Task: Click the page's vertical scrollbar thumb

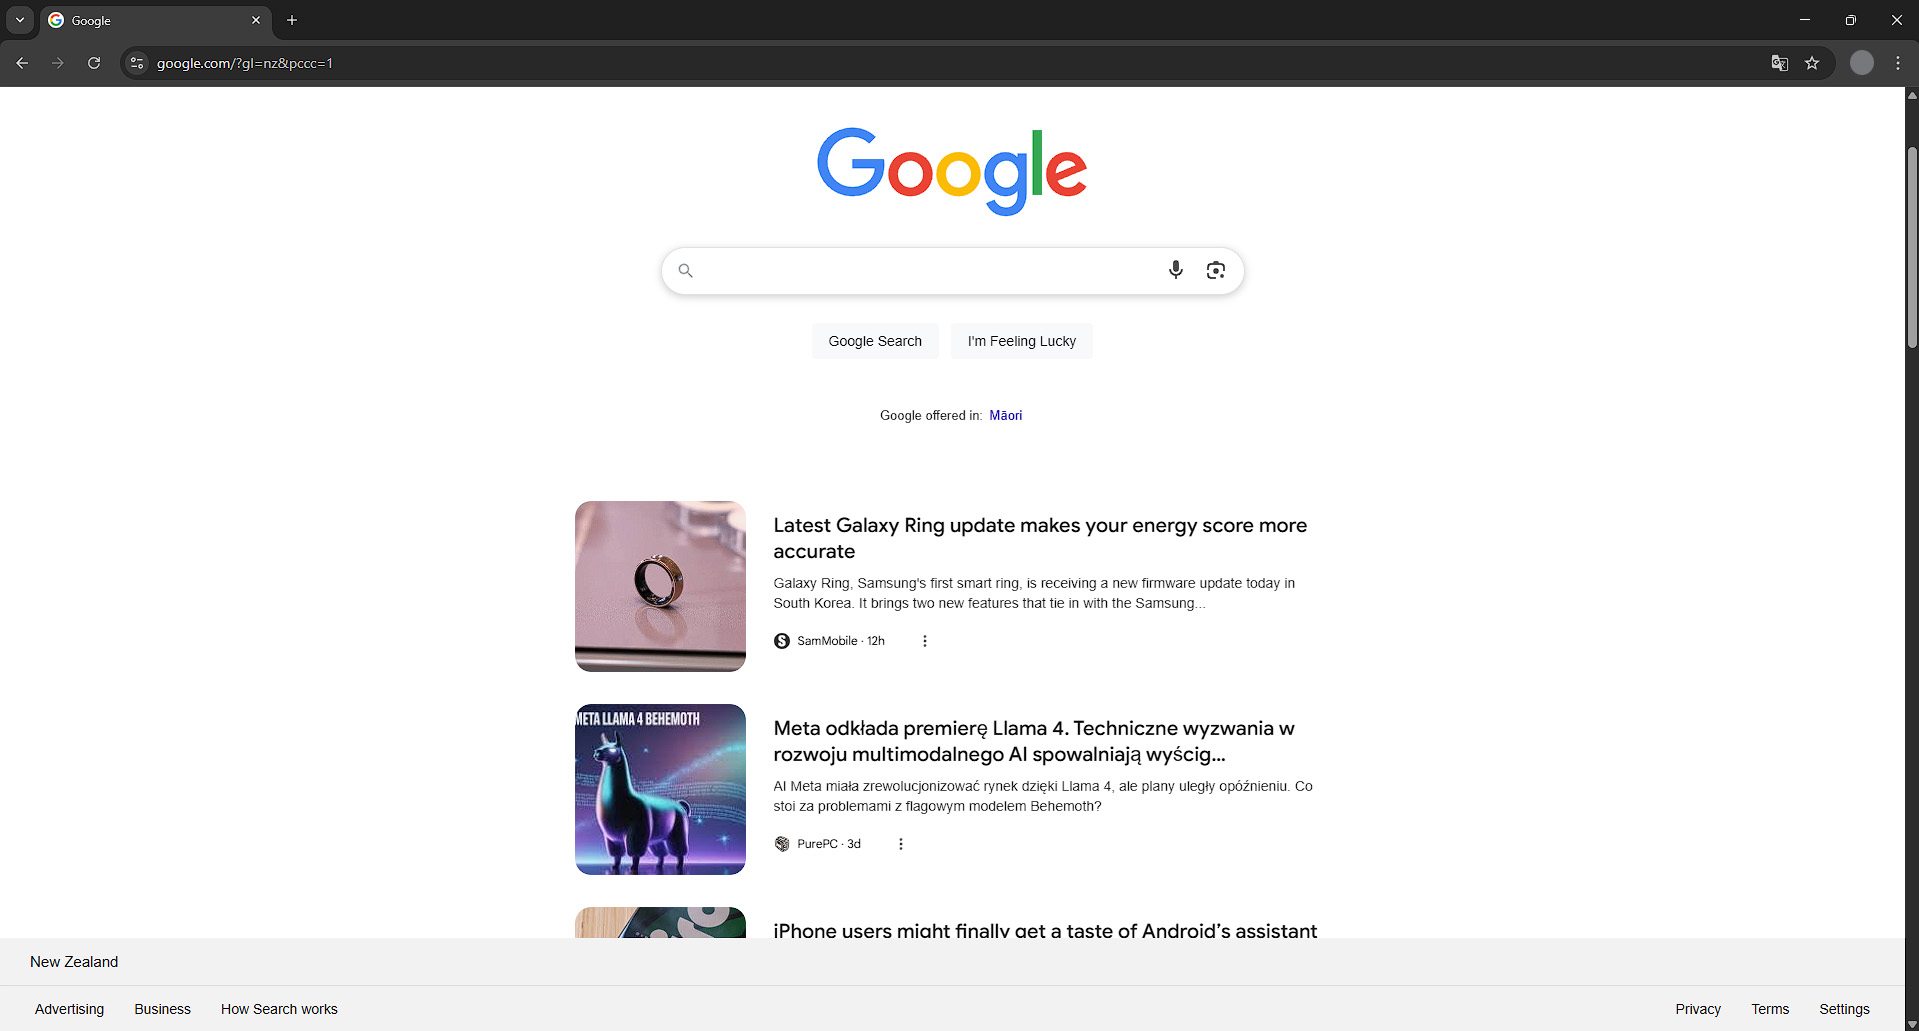Action: (x=1912, y=248)
